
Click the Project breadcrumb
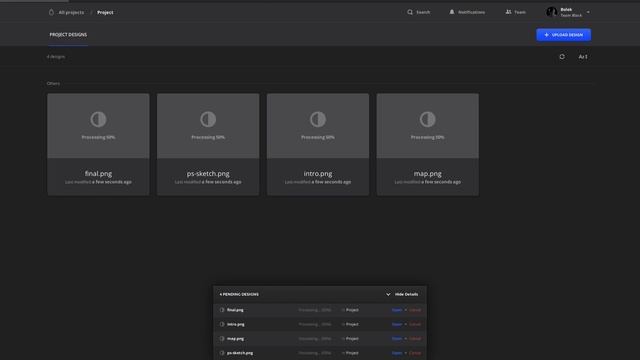105,13
